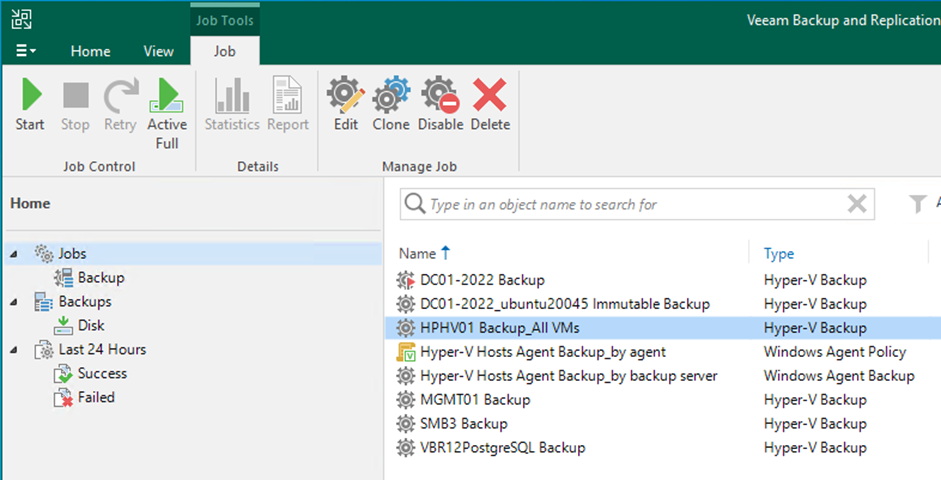Select Jobs in the tree
The height and width of the screenshot is (480, 941).
(72, 254)
